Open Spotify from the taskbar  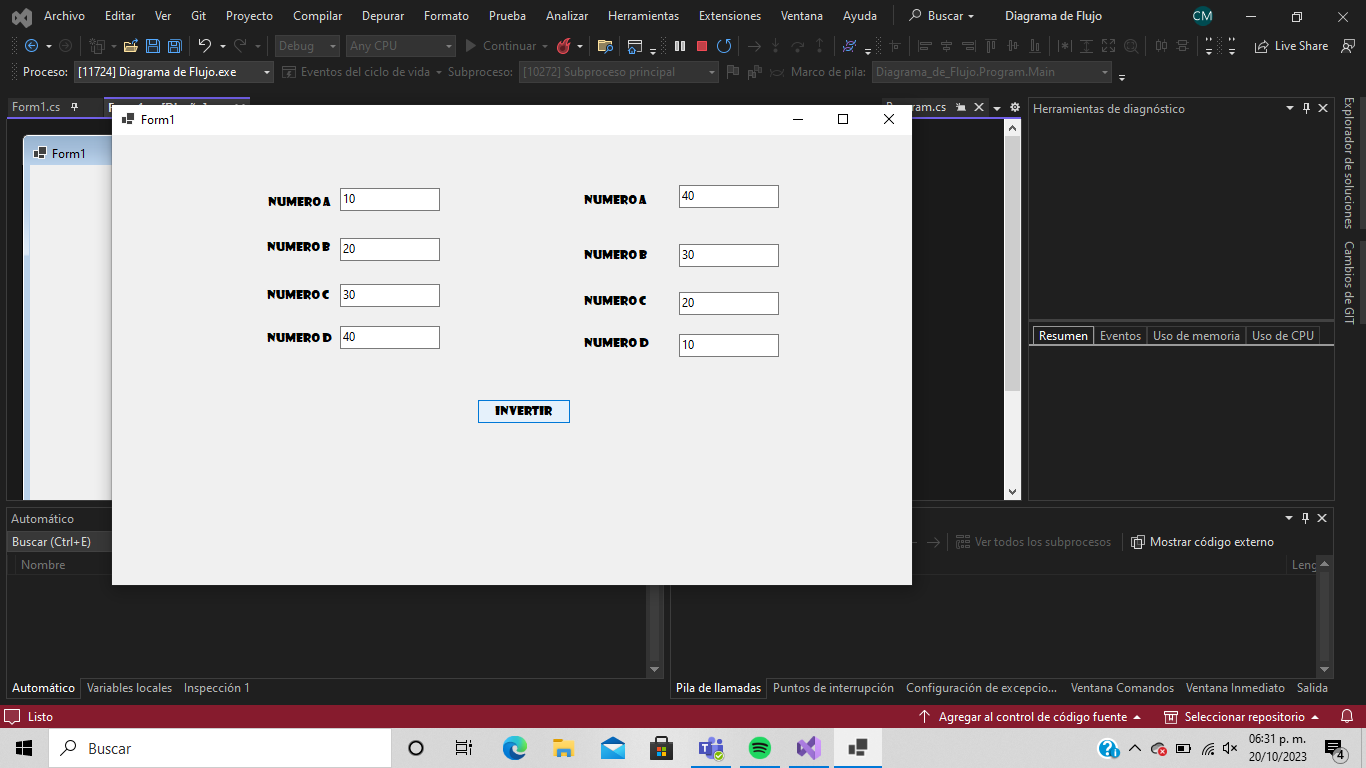click(759, 747)
